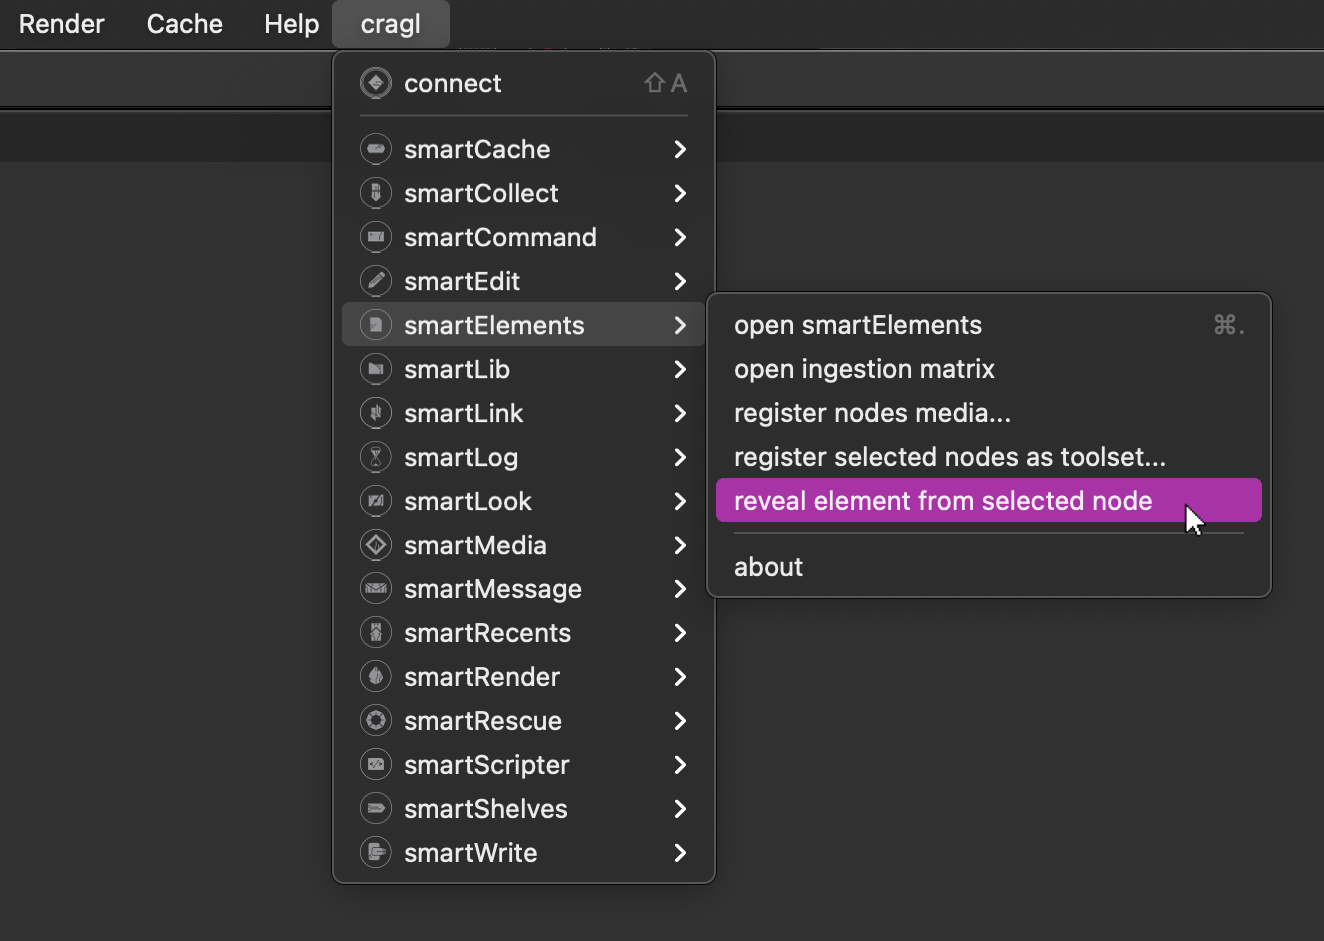1324x941 pixels.
Task: Click the smartMedia diamond icon
Action: 376,545
